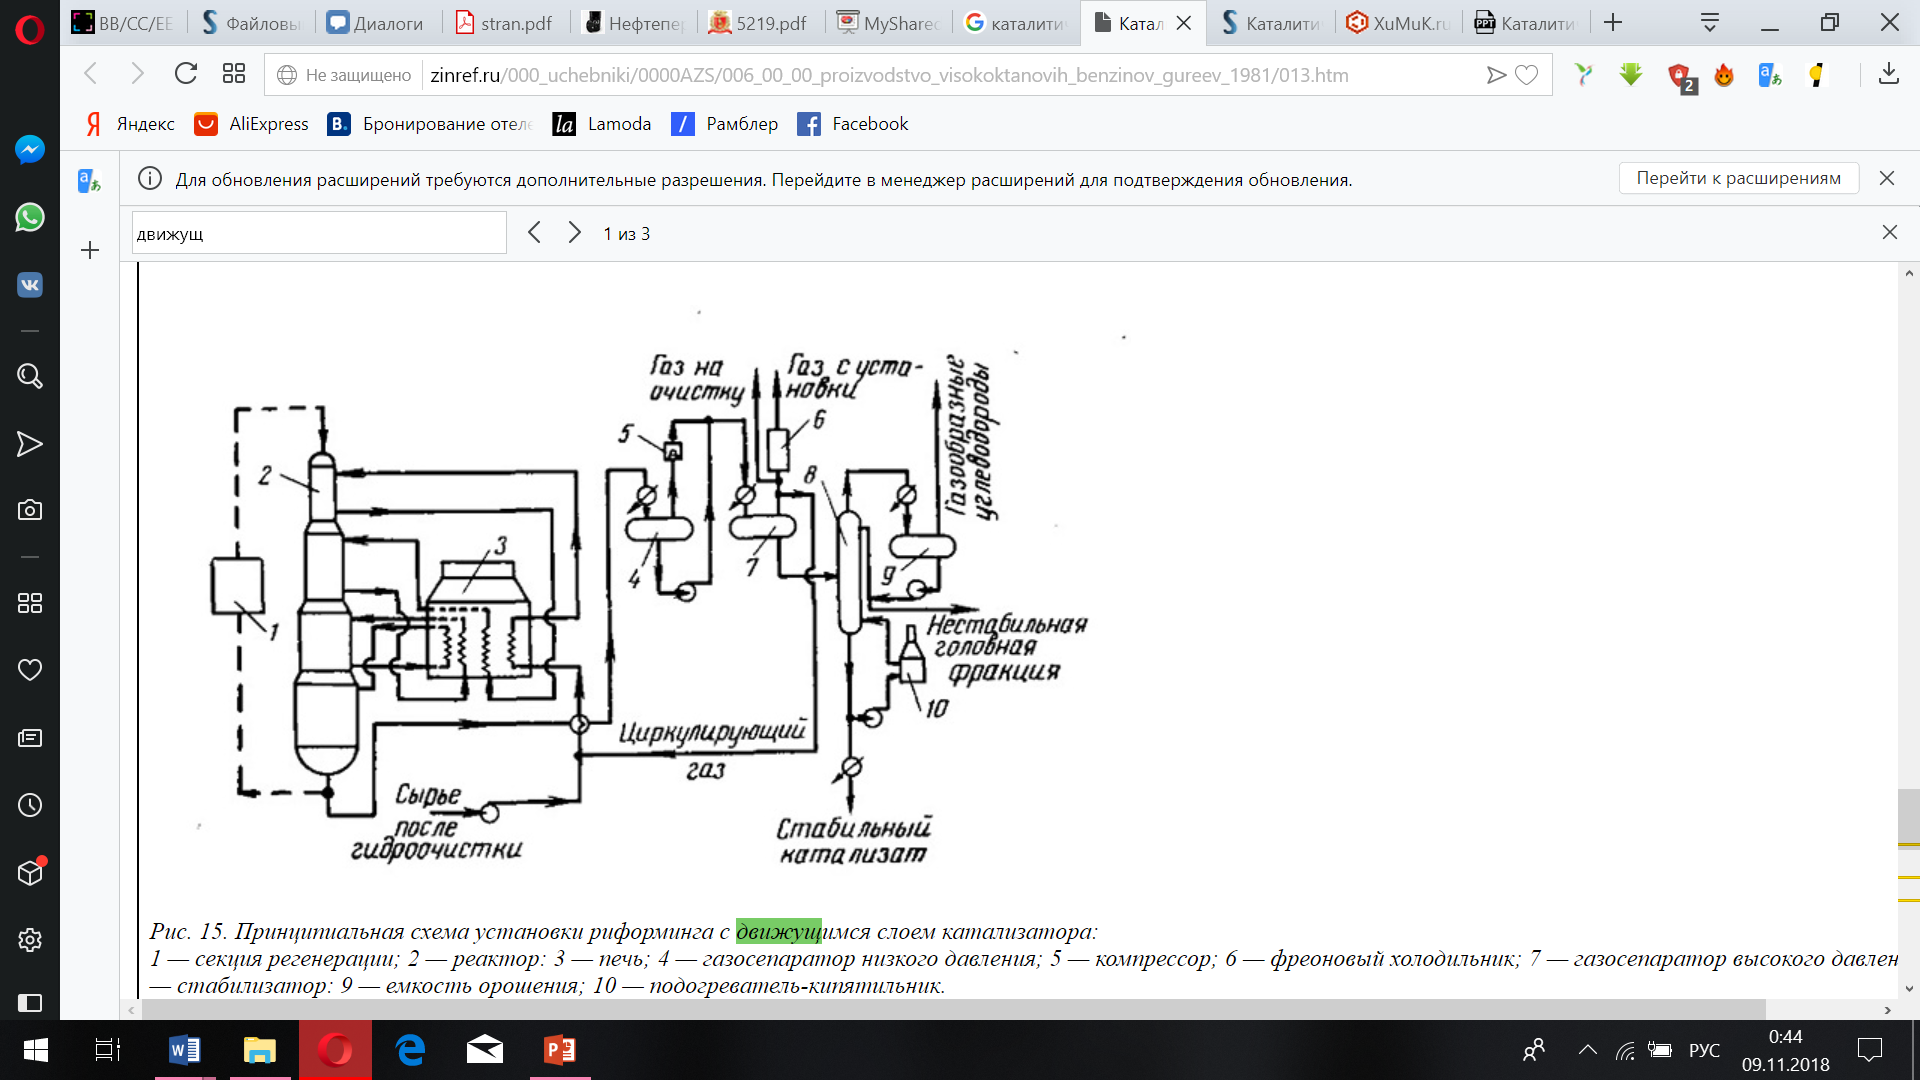Open PowerPoint from the taskbar
Screen dimensions: 1920x1080
(559, 1050)
